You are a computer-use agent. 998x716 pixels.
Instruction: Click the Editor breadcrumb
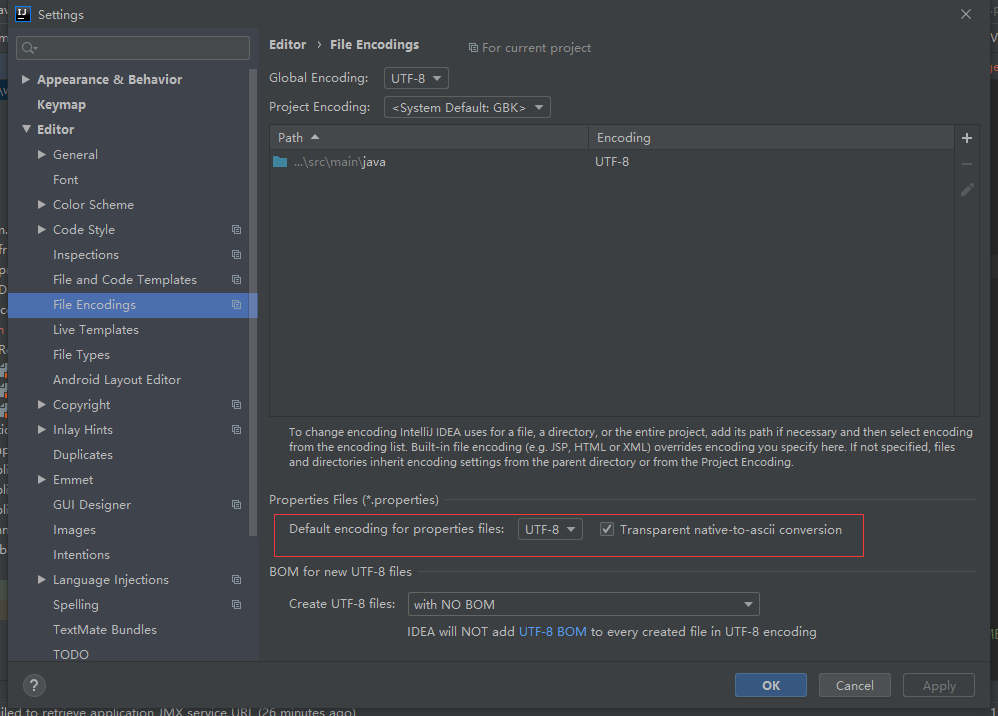[x=287, y=45]
